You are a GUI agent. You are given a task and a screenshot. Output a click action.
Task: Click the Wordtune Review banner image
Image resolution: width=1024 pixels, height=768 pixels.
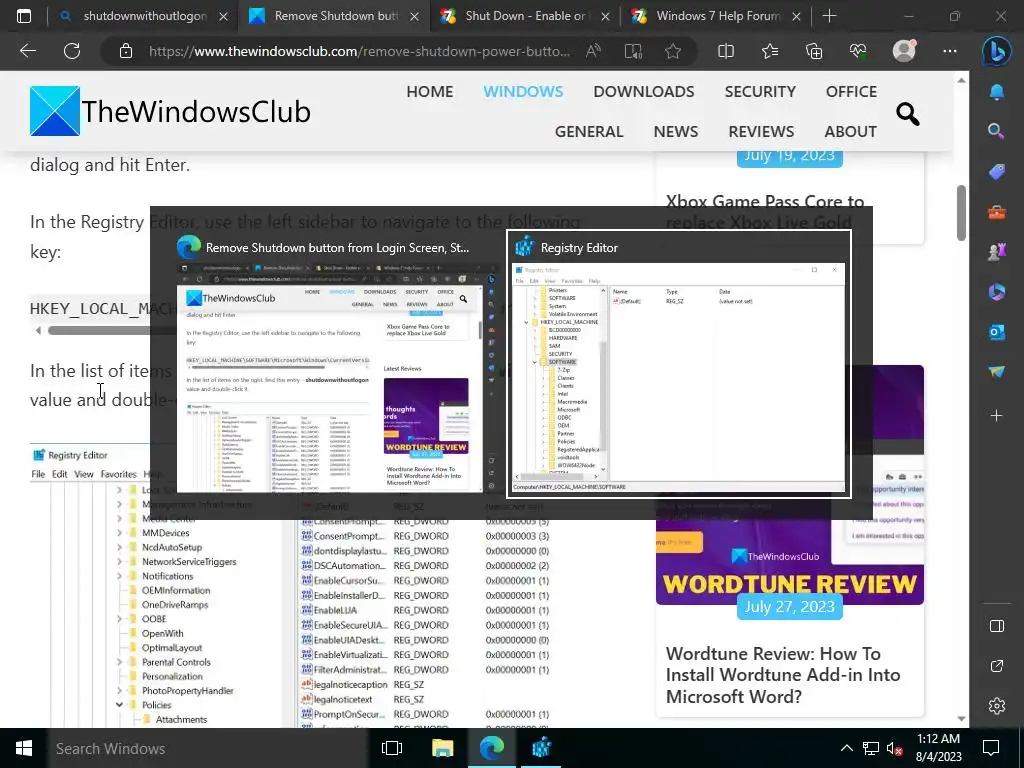(790, 485)
